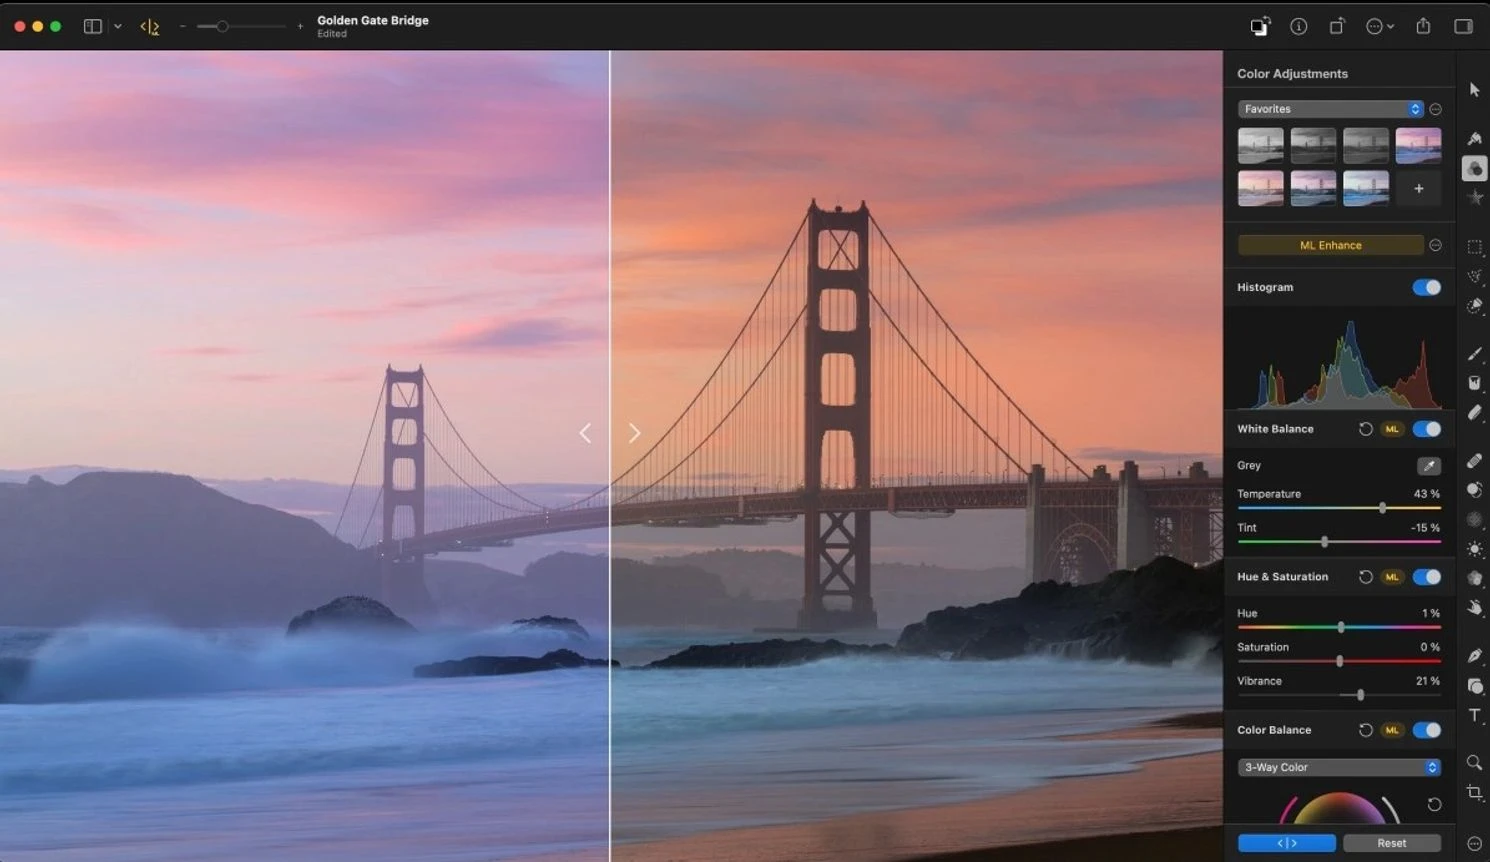Image resolution: width=1490 pixels, height=862 pixels.
Task: Pick a grey point with the eyedropper
Action: pos(1429,465)
